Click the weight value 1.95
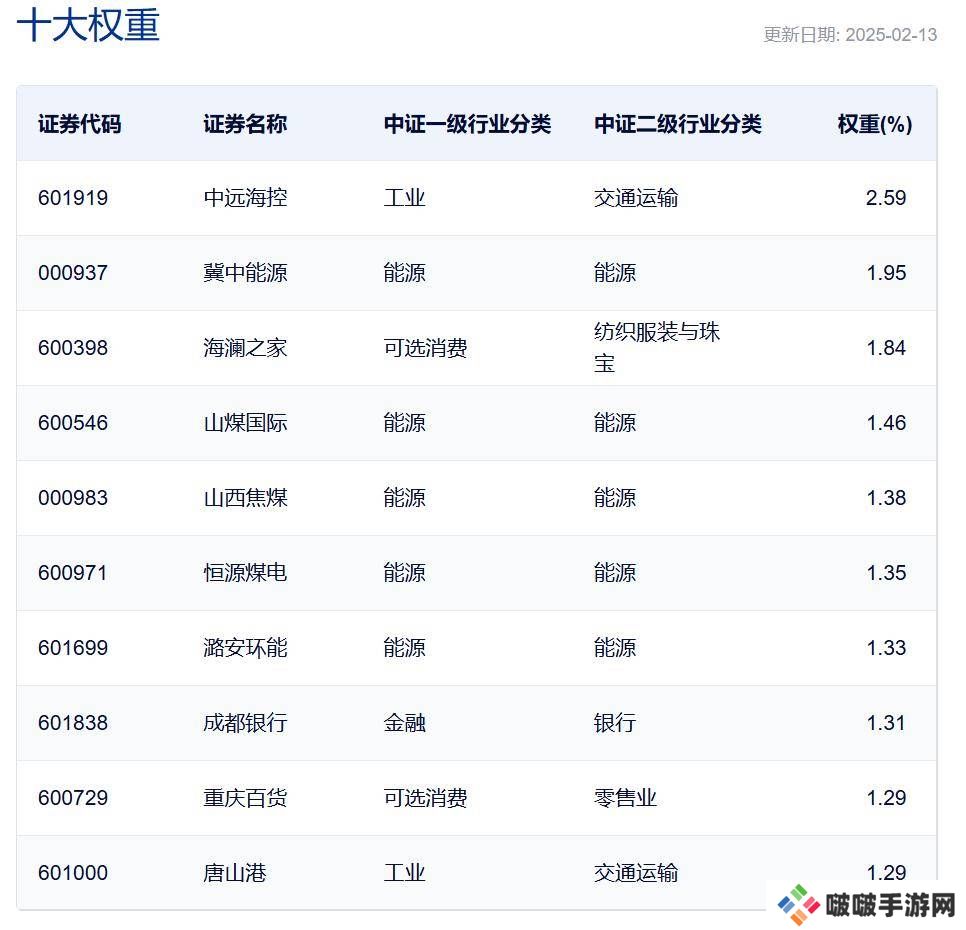This screenshot has height=930, width=966. coord(886,273)
